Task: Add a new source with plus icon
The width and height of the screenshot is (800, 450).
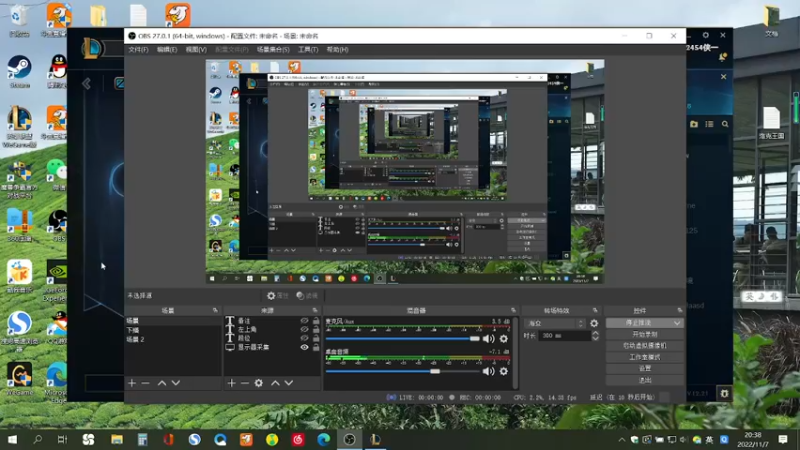Action: point(231,383)
